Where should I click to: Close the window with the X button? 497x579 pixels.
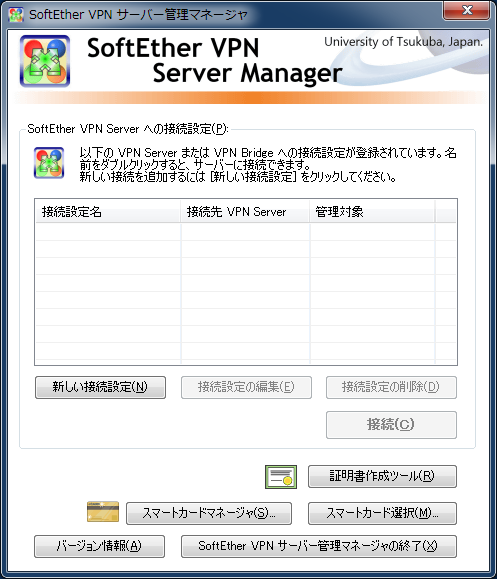[467, 10]
